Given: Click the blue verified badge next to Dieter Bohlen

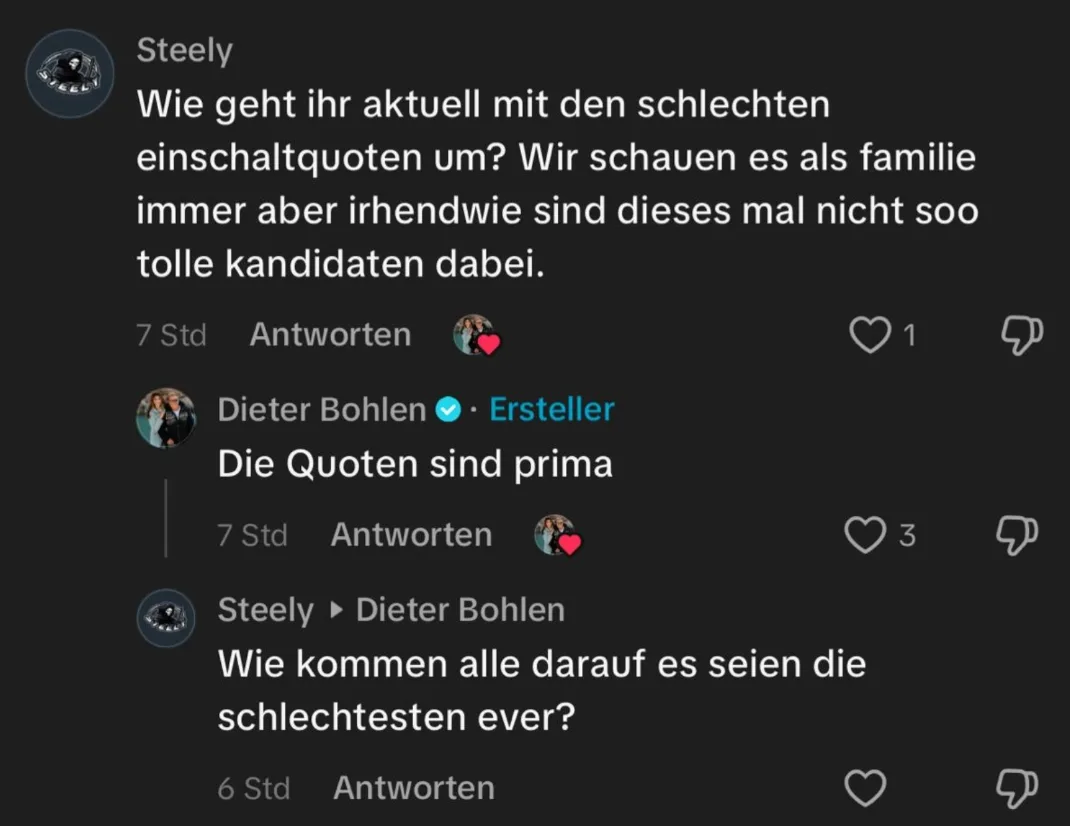Looking at the screenshot, I should [x=450, y=410].
